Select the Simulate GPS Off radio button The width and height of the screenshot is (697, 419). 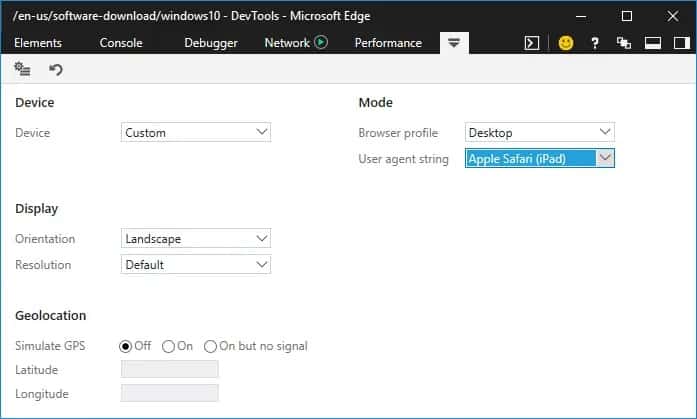pos(125,346)
